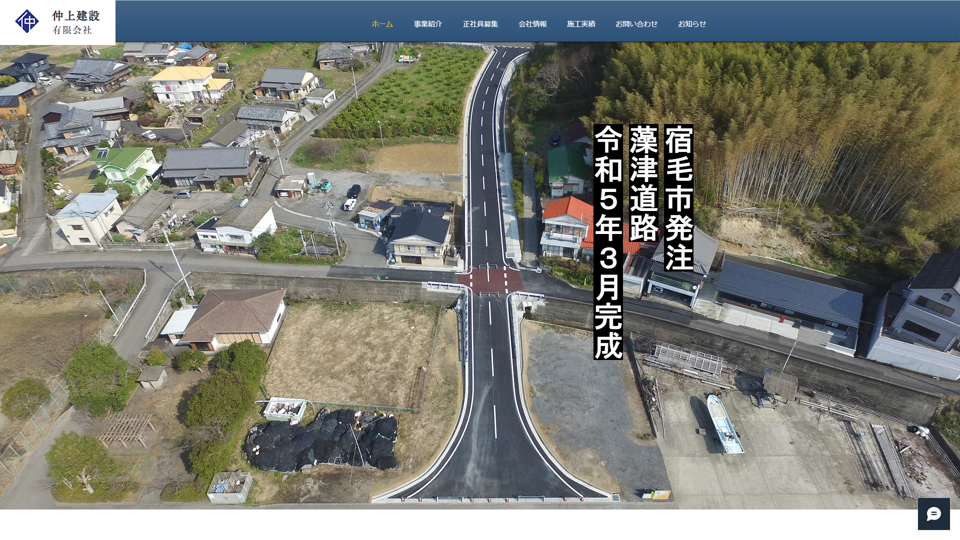Select 正社員募集 in the navigation bar
Screen dimensions: 960x540
(x=480, y=24)
